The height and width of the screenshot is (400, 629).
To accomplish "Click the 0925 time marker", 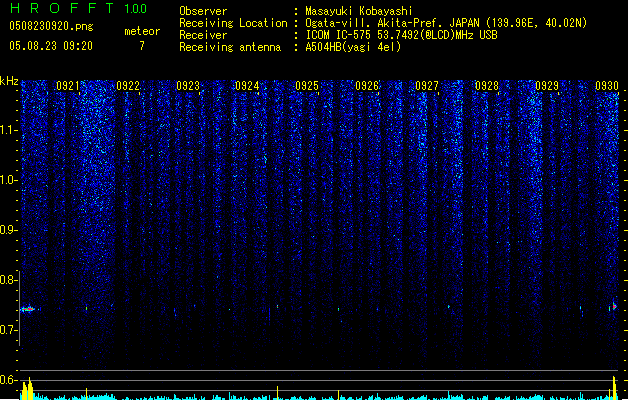I will (307, 86).
